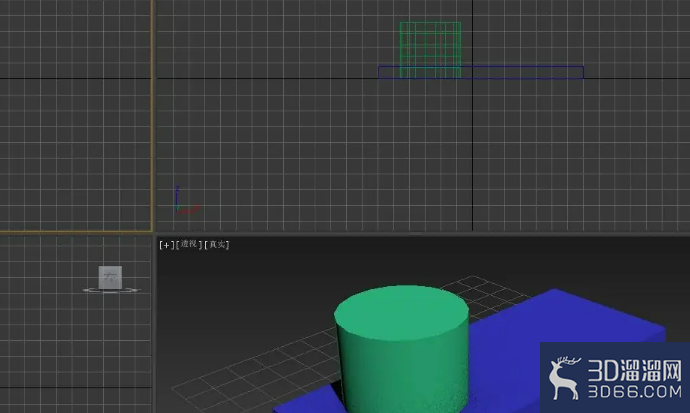Open the 真实 shading mode menu
Screen dimensions: 690x413
coord(217,245)
